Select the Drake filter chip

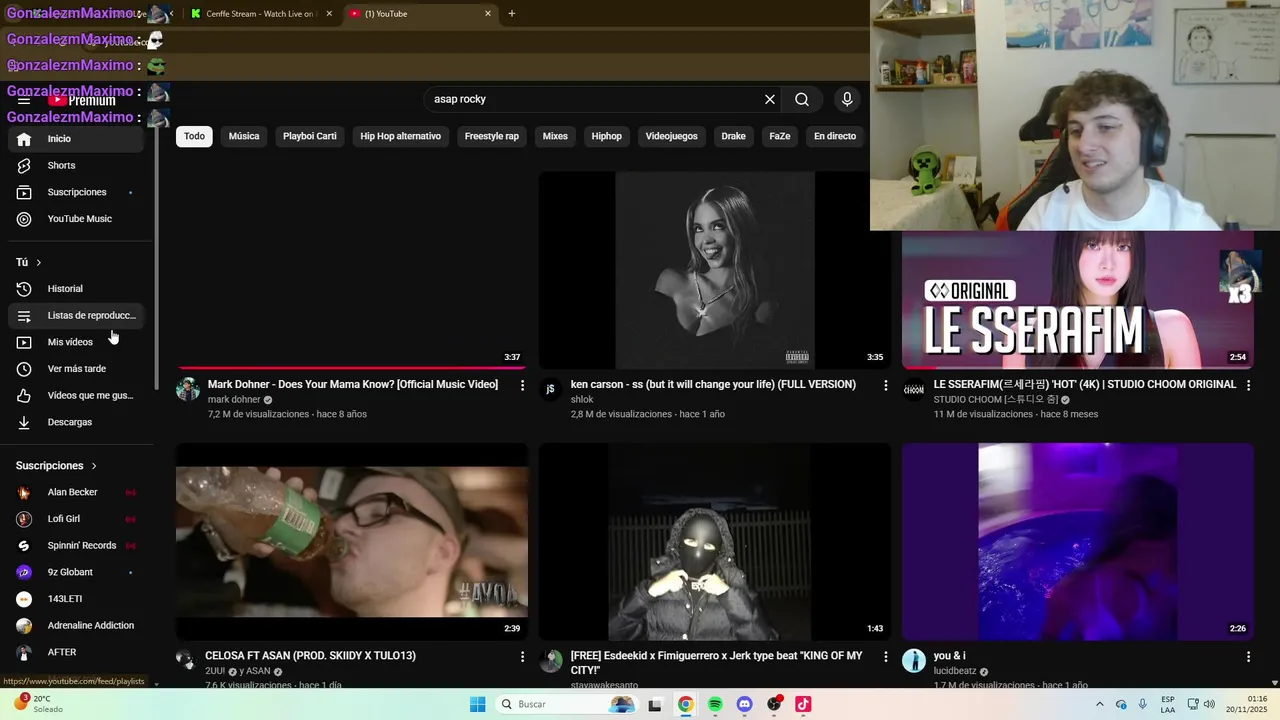click(734, 136)
